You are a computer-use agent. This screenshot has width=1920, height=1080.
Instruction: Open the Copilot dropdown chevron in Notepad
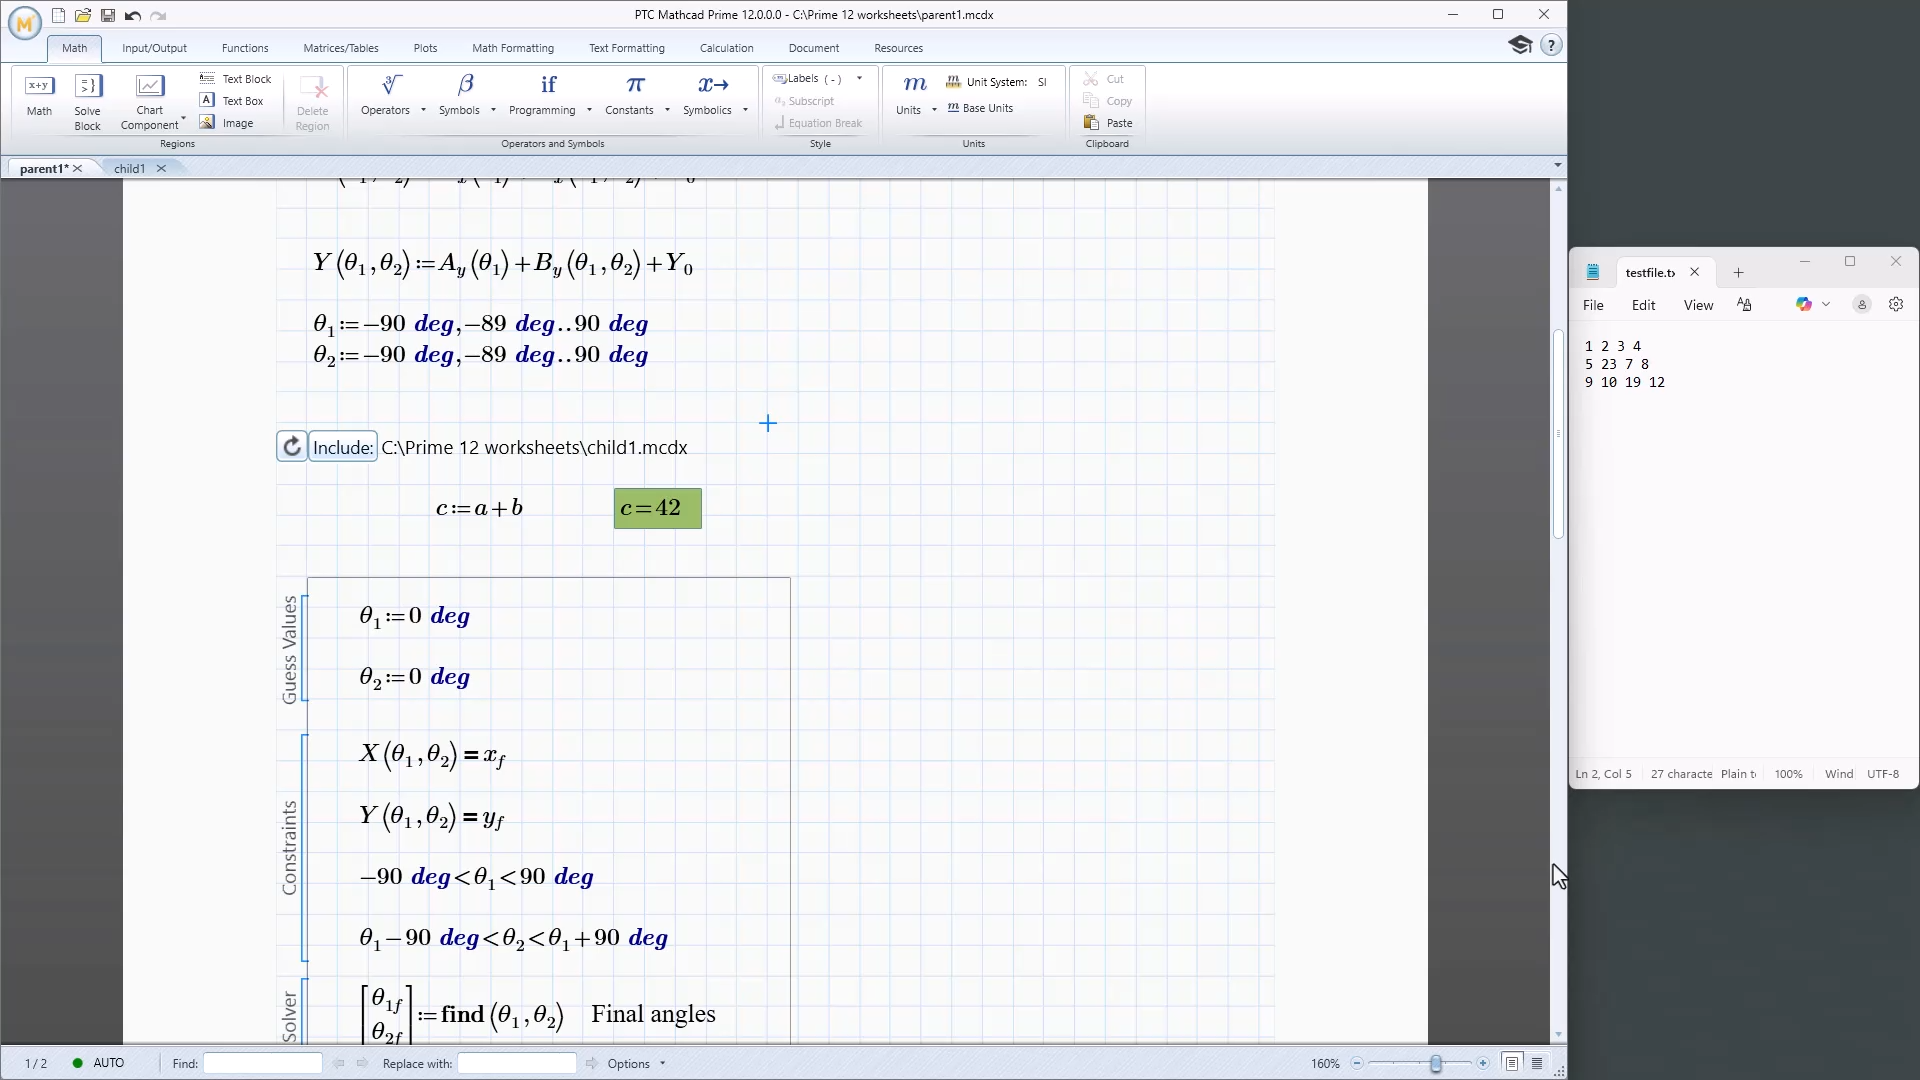(x=1826, y=304)
